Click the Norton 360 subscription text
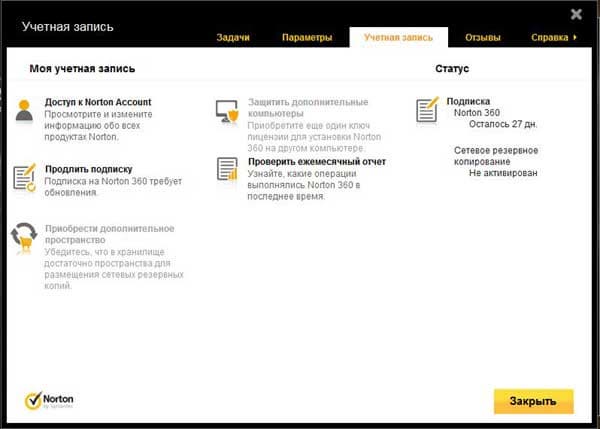 [x=477, y=113]
